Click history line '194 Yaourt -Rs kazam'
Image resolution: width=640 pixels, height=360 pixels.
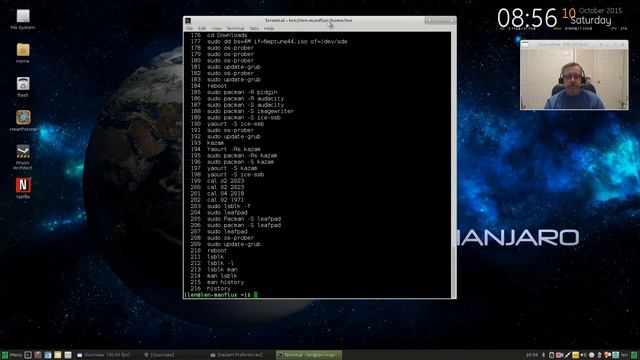pyautogui.click(x=226, y=149)
